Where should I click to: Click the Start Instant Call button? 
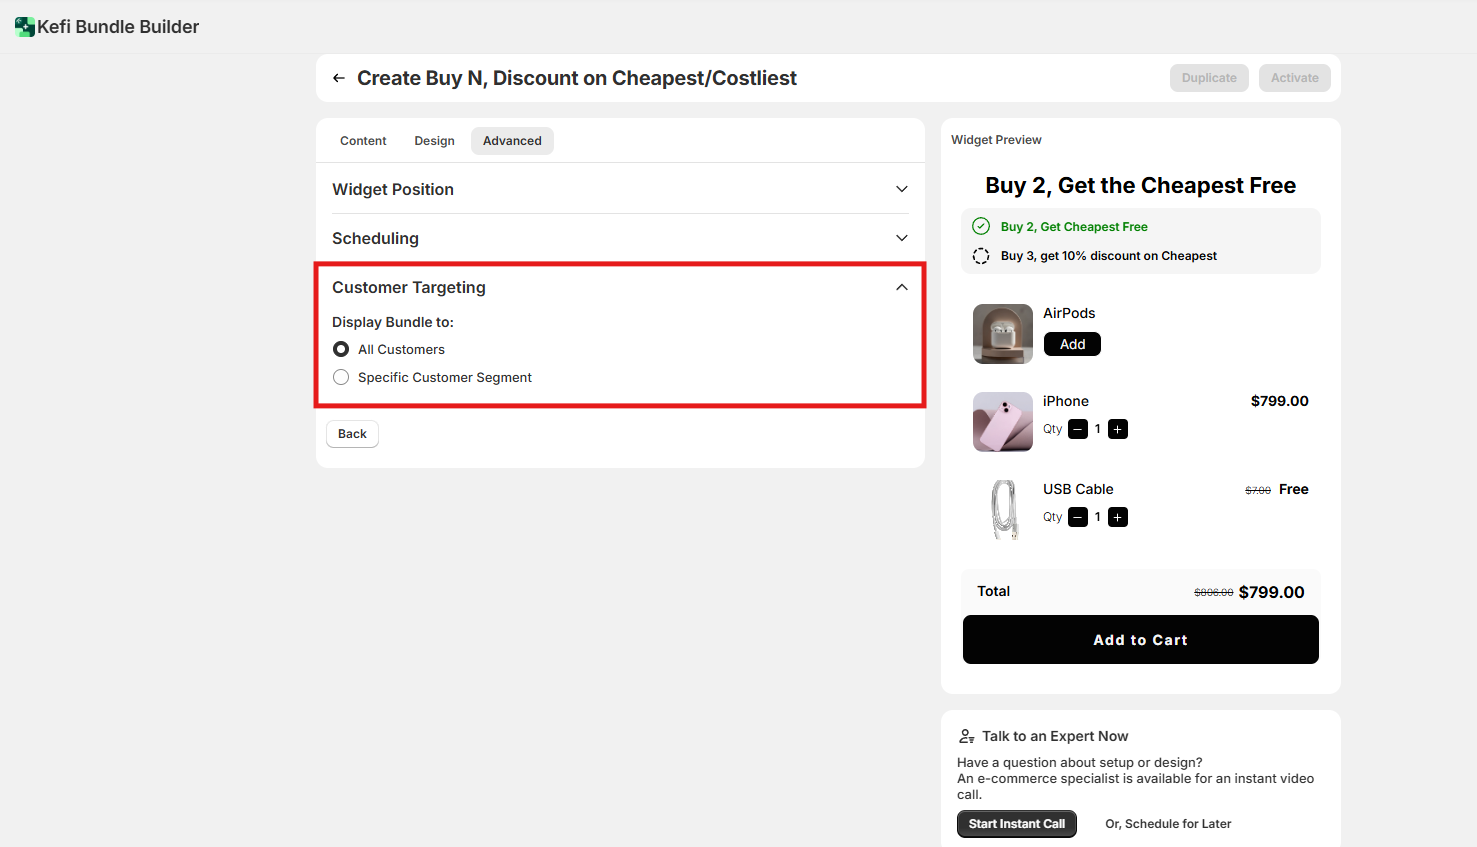point(1016,824)
